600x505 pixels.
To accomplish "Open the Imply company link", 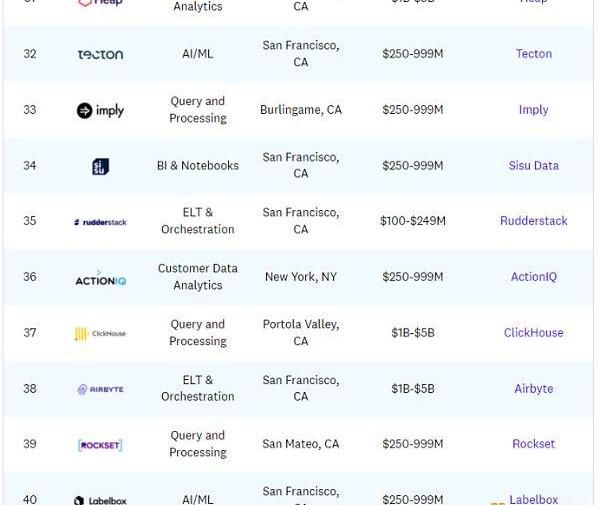I will 533,110.
